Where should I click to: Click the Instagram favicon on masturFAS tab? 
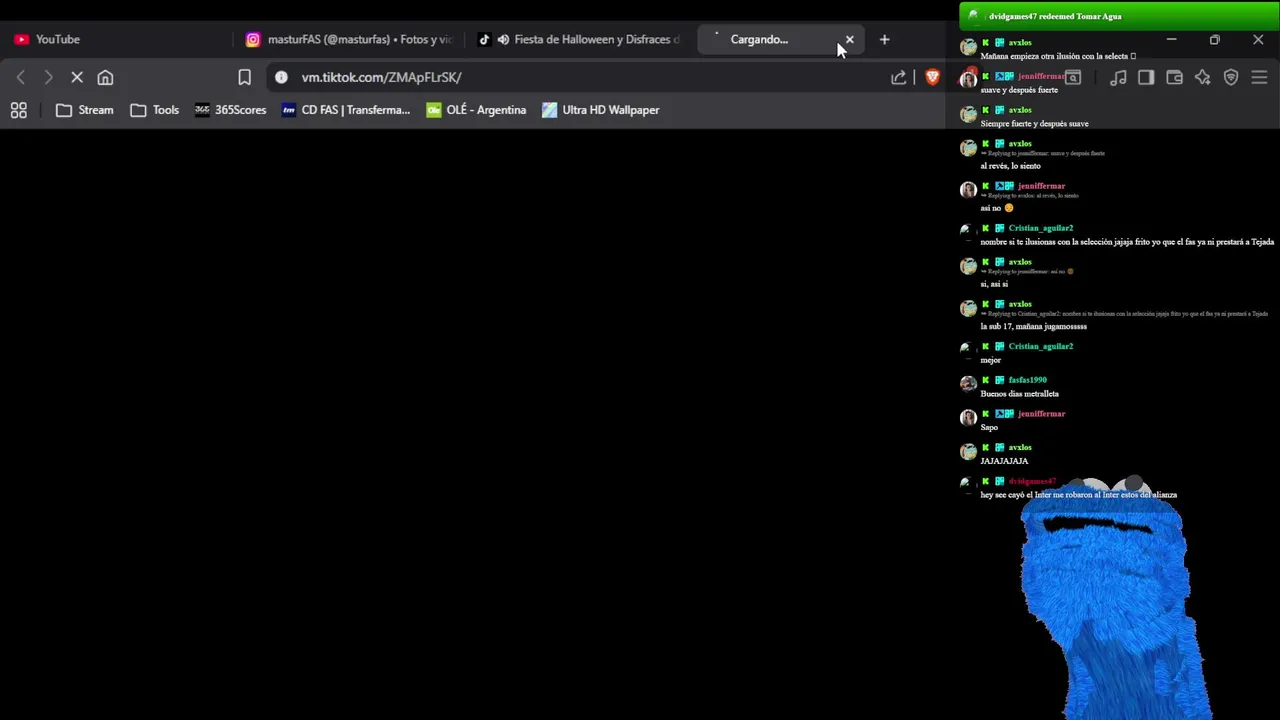(x=253, y=39)
